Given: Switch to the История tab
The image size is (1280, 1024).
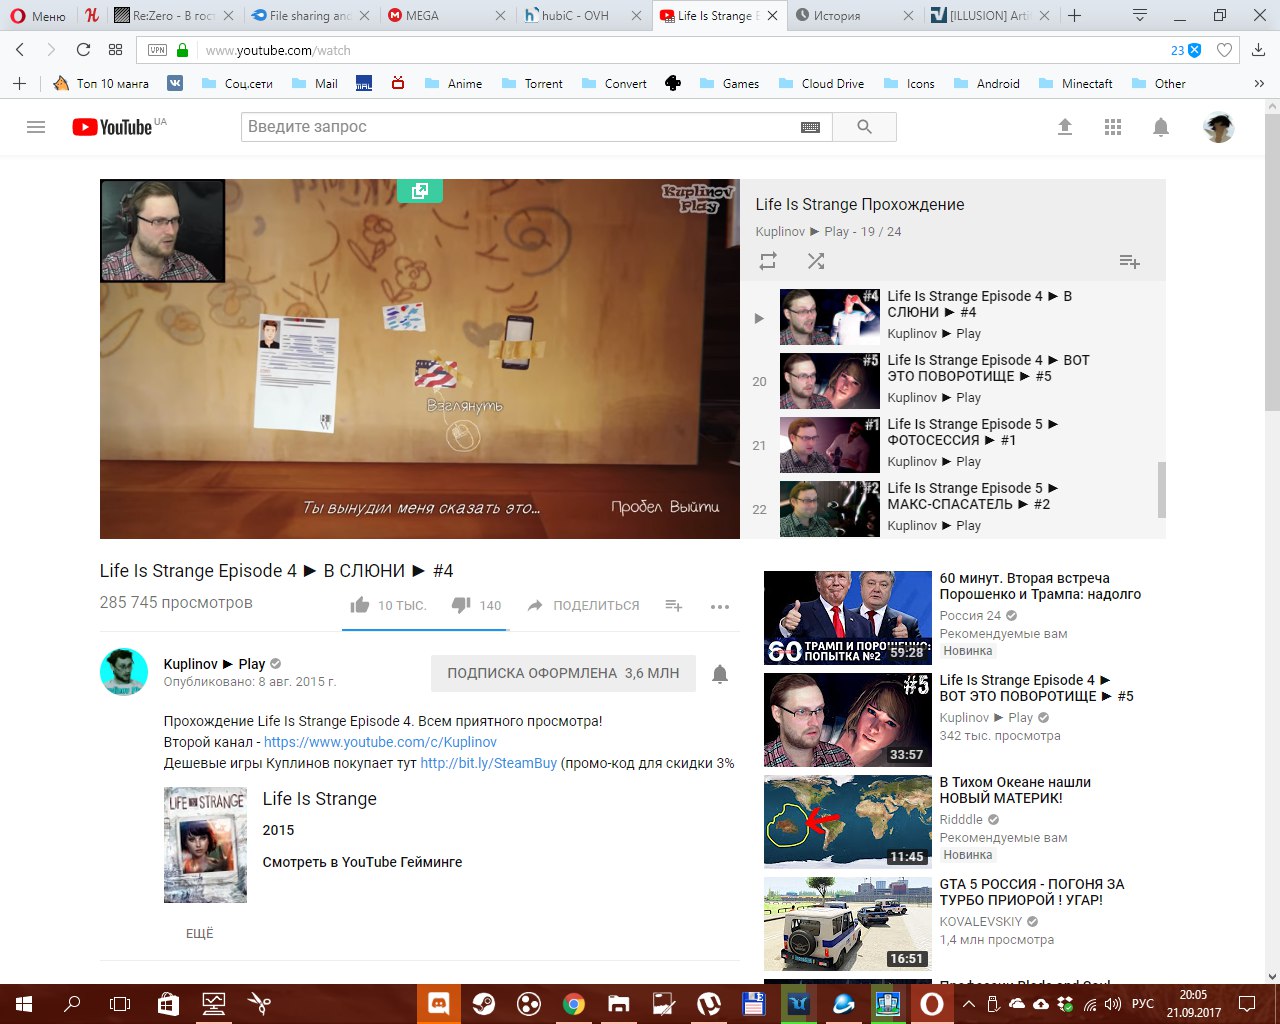Looking at the screenshot, I should point(854,16).
